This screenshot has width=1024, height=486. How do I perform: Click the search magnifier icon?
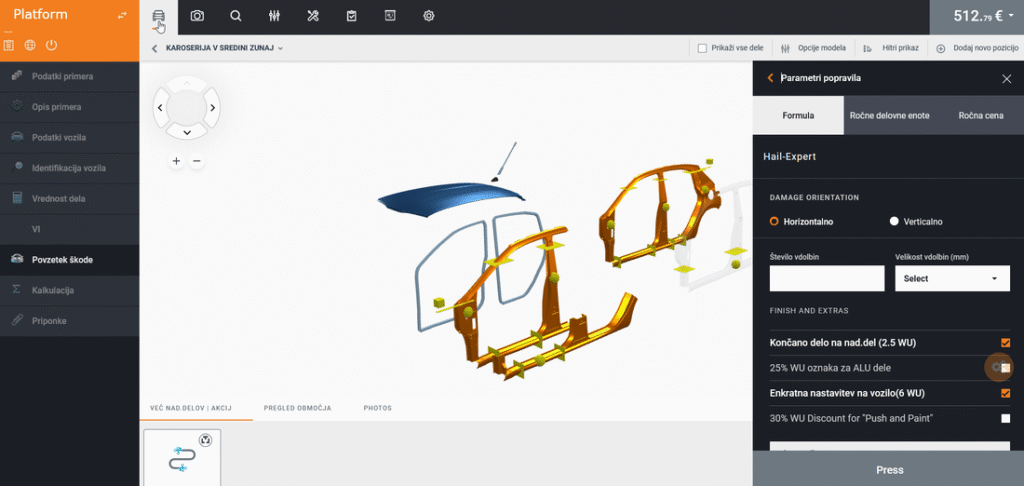click(x=235, y=16)
